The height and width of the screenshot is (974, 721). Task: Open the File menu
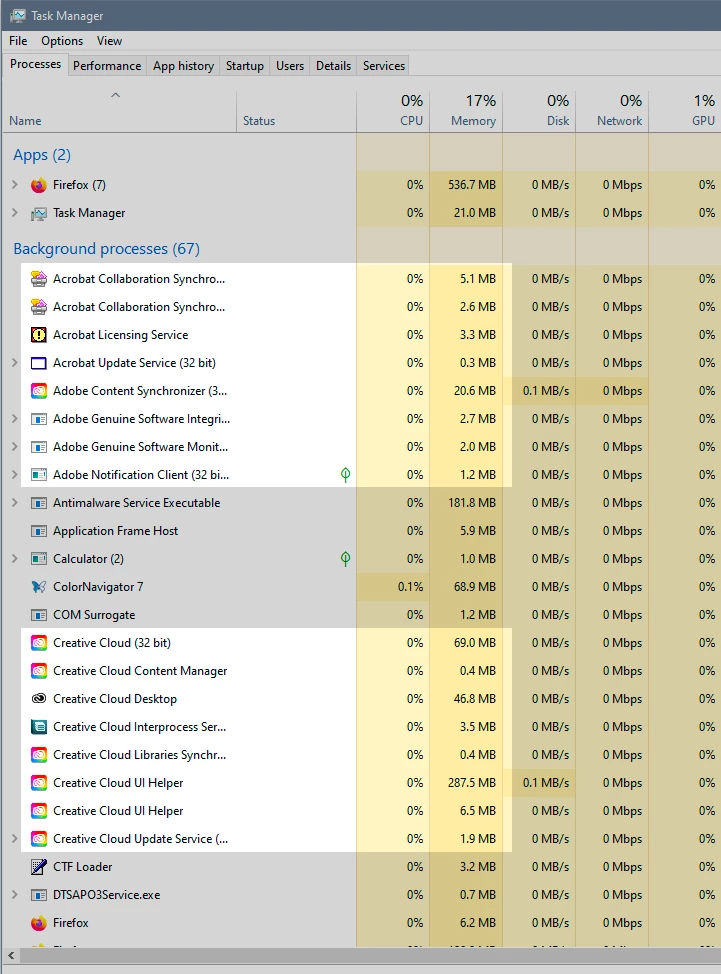click(x=18, y=41)
